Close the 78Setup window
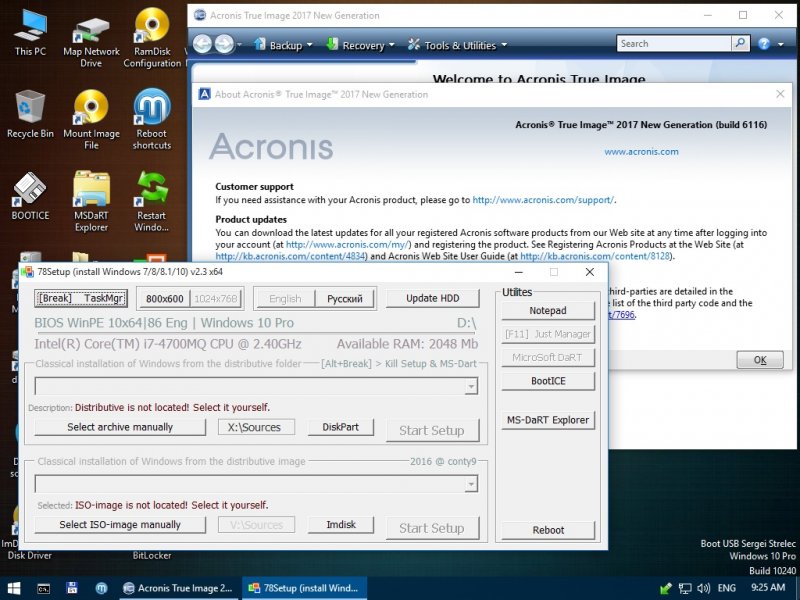Screen dimensions: 800x600 [589, 272]
